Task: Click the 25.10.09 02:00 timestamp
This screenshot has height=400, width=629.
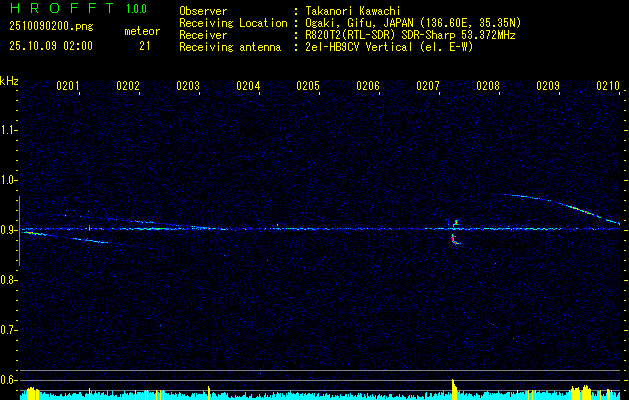Action: (x=50, y=46)
